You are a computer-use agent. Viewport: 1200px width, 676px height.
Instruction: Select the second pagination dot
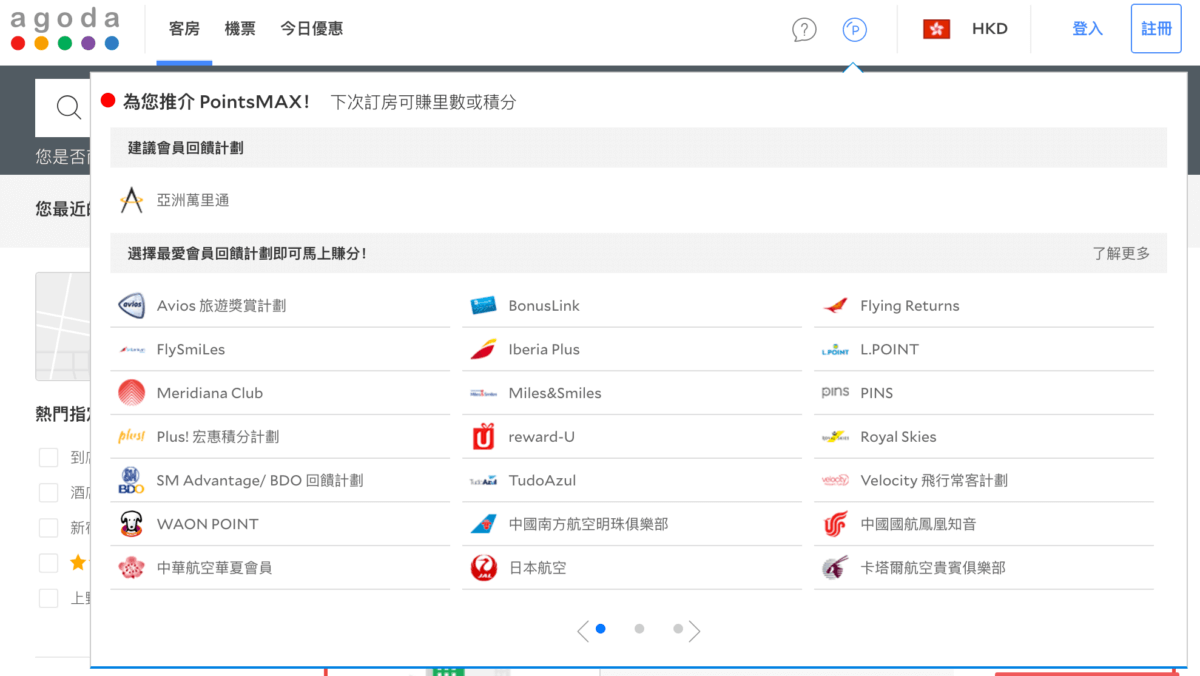[x=639, y=629]
